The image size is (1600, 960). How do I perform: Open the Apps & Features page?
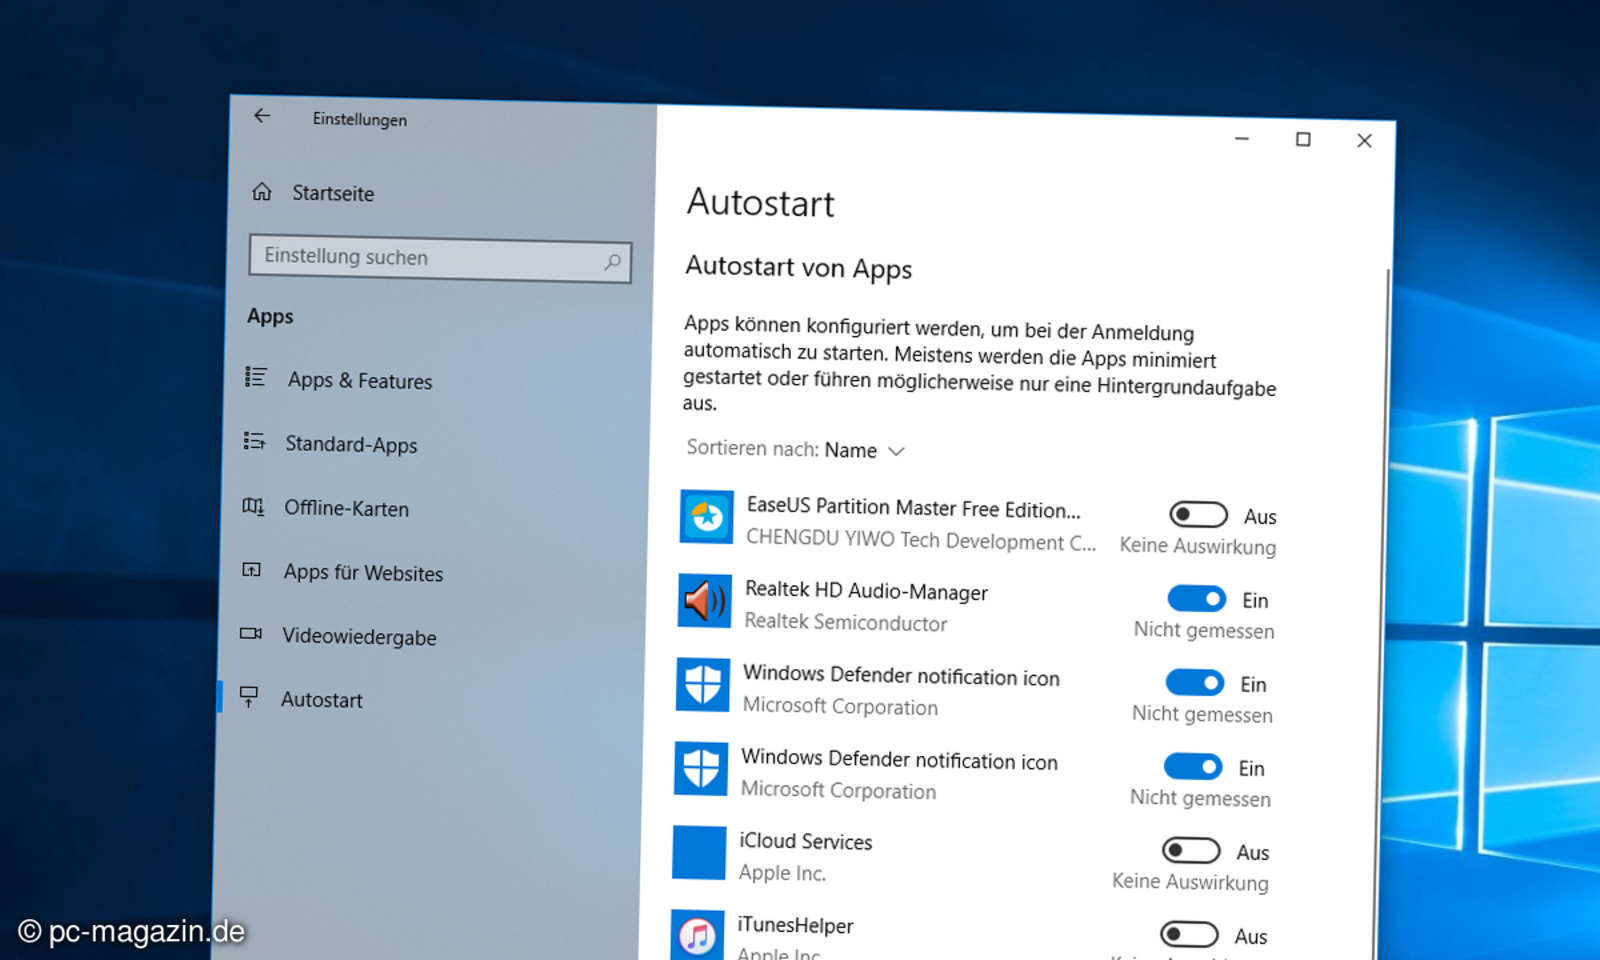pos(360,380)
